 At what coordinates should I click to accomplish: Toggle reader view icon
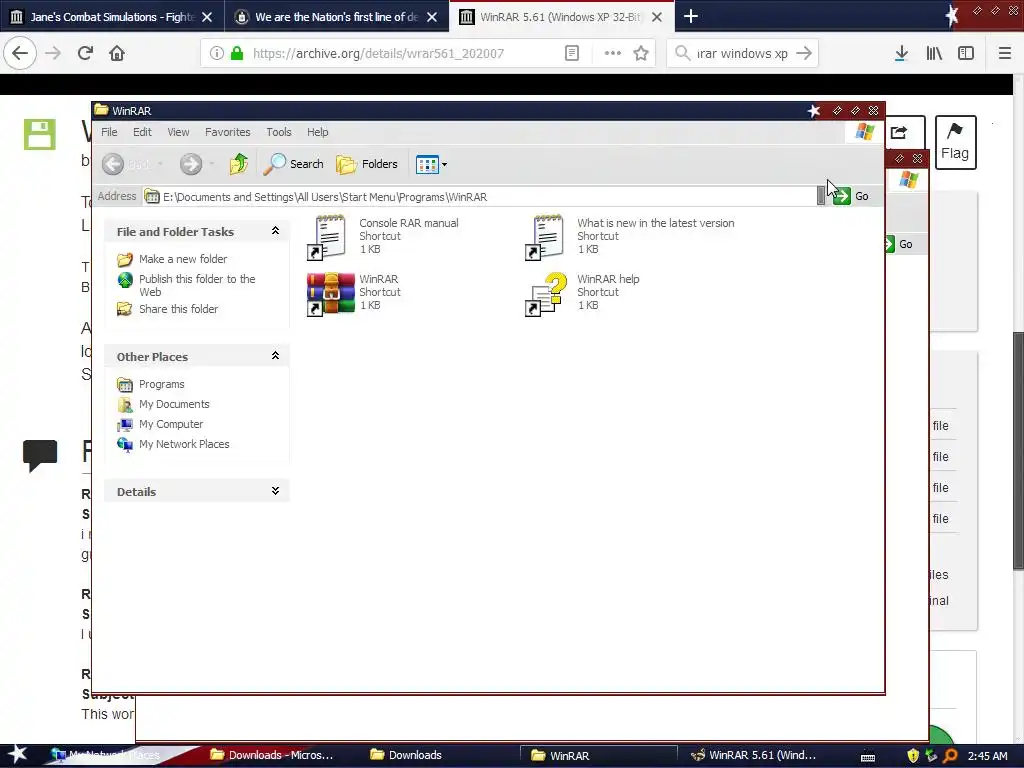[x=572, y=54]
